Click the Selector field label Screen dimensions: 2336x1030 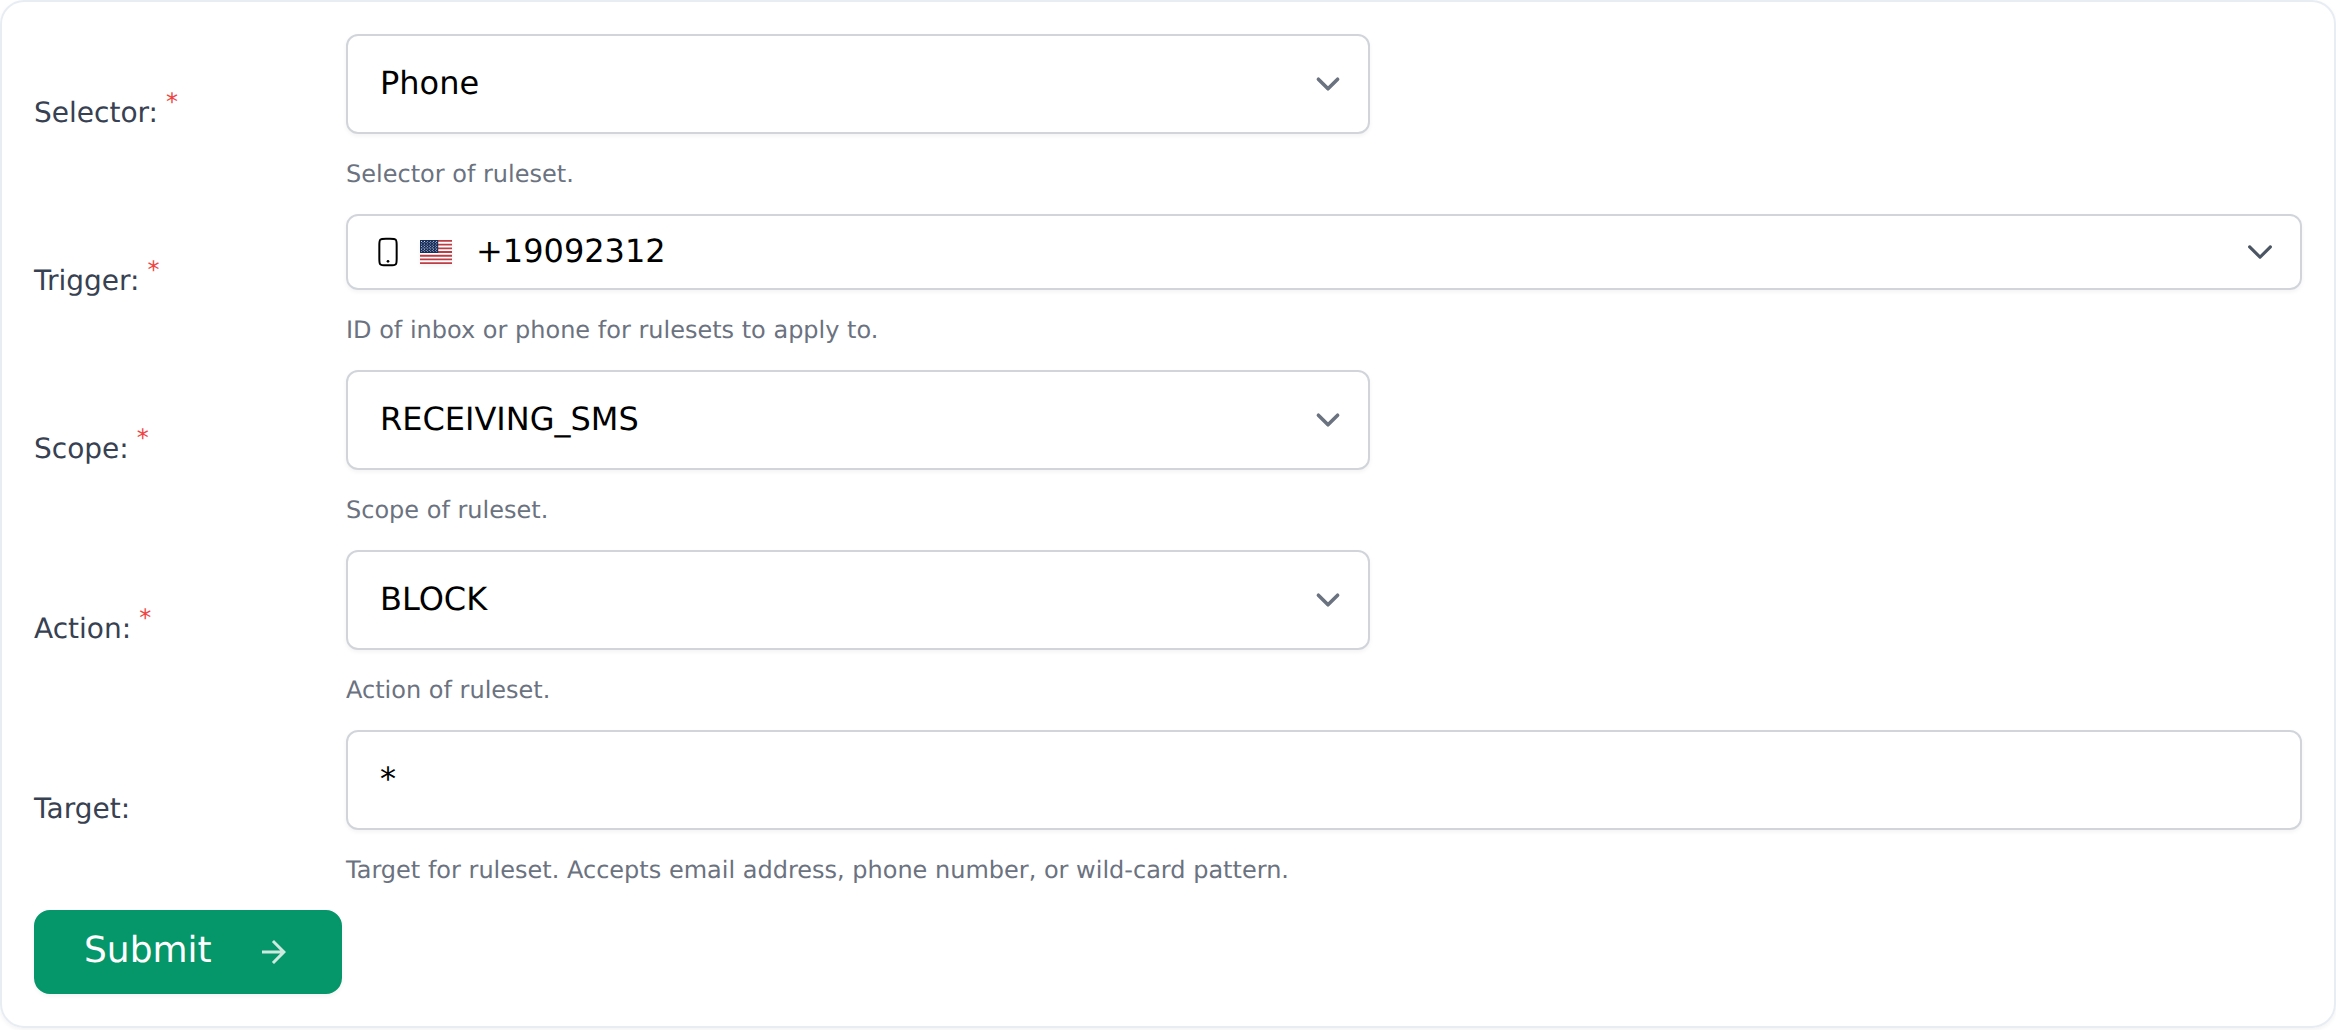(x=95, y=112)
